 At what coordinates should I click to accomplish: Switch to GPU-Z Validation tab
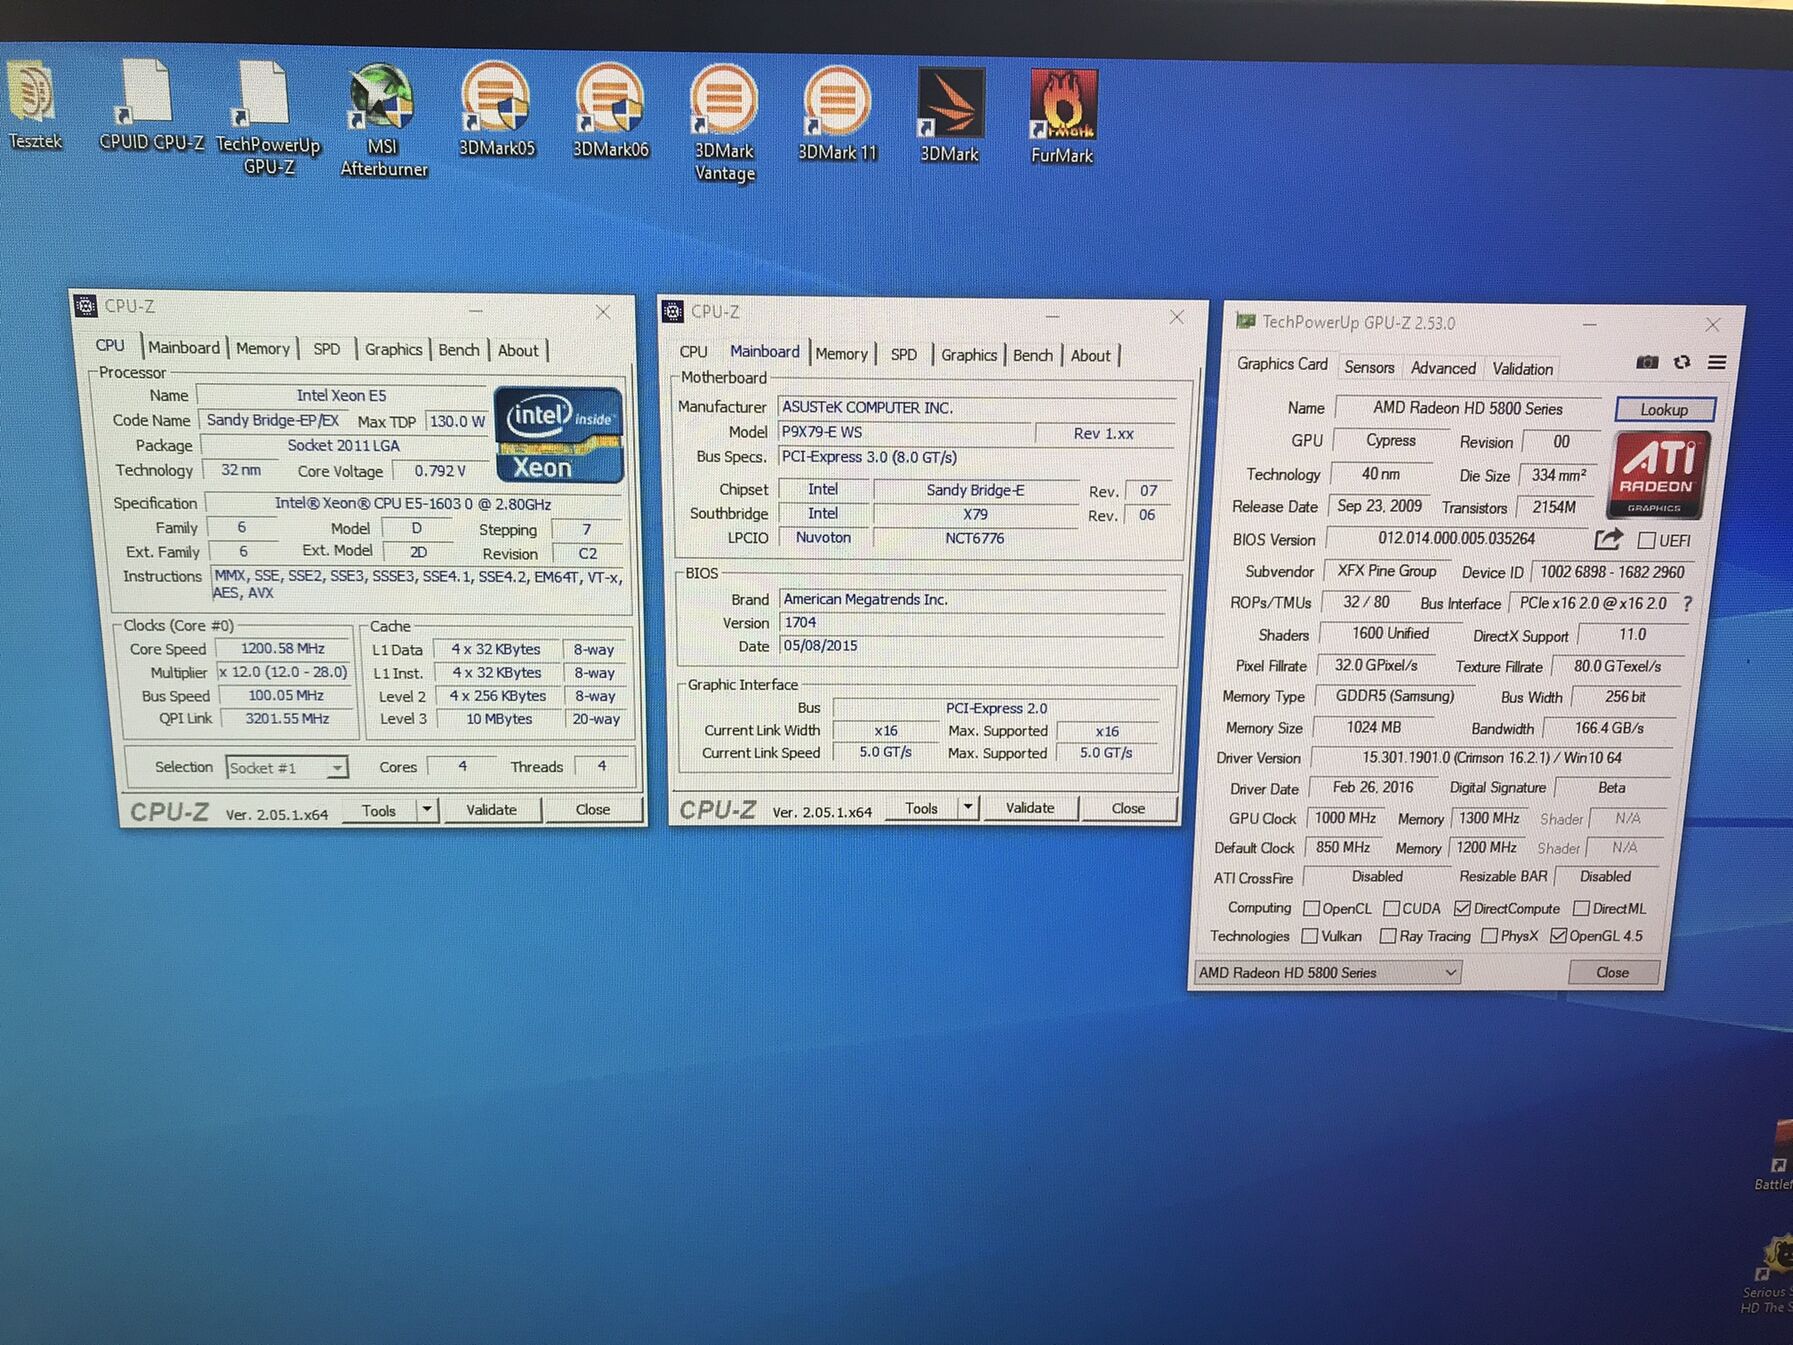(x=1523, y=369)
